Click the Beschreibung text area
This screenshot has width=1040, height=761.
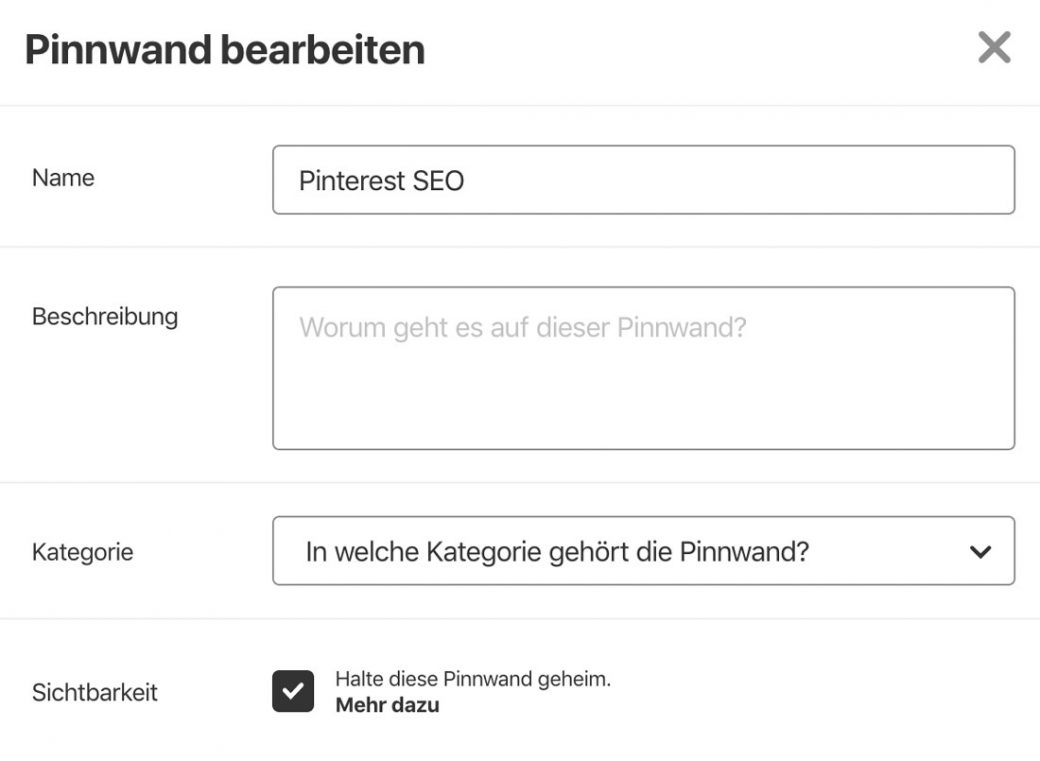point(644,367)
